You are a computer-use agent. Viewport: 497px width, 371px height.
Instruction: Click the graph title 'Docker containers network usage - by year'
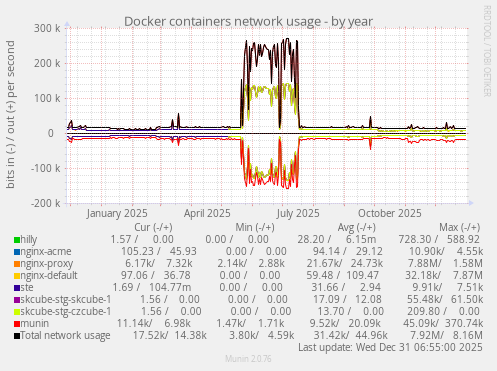[x=248, y=21]
